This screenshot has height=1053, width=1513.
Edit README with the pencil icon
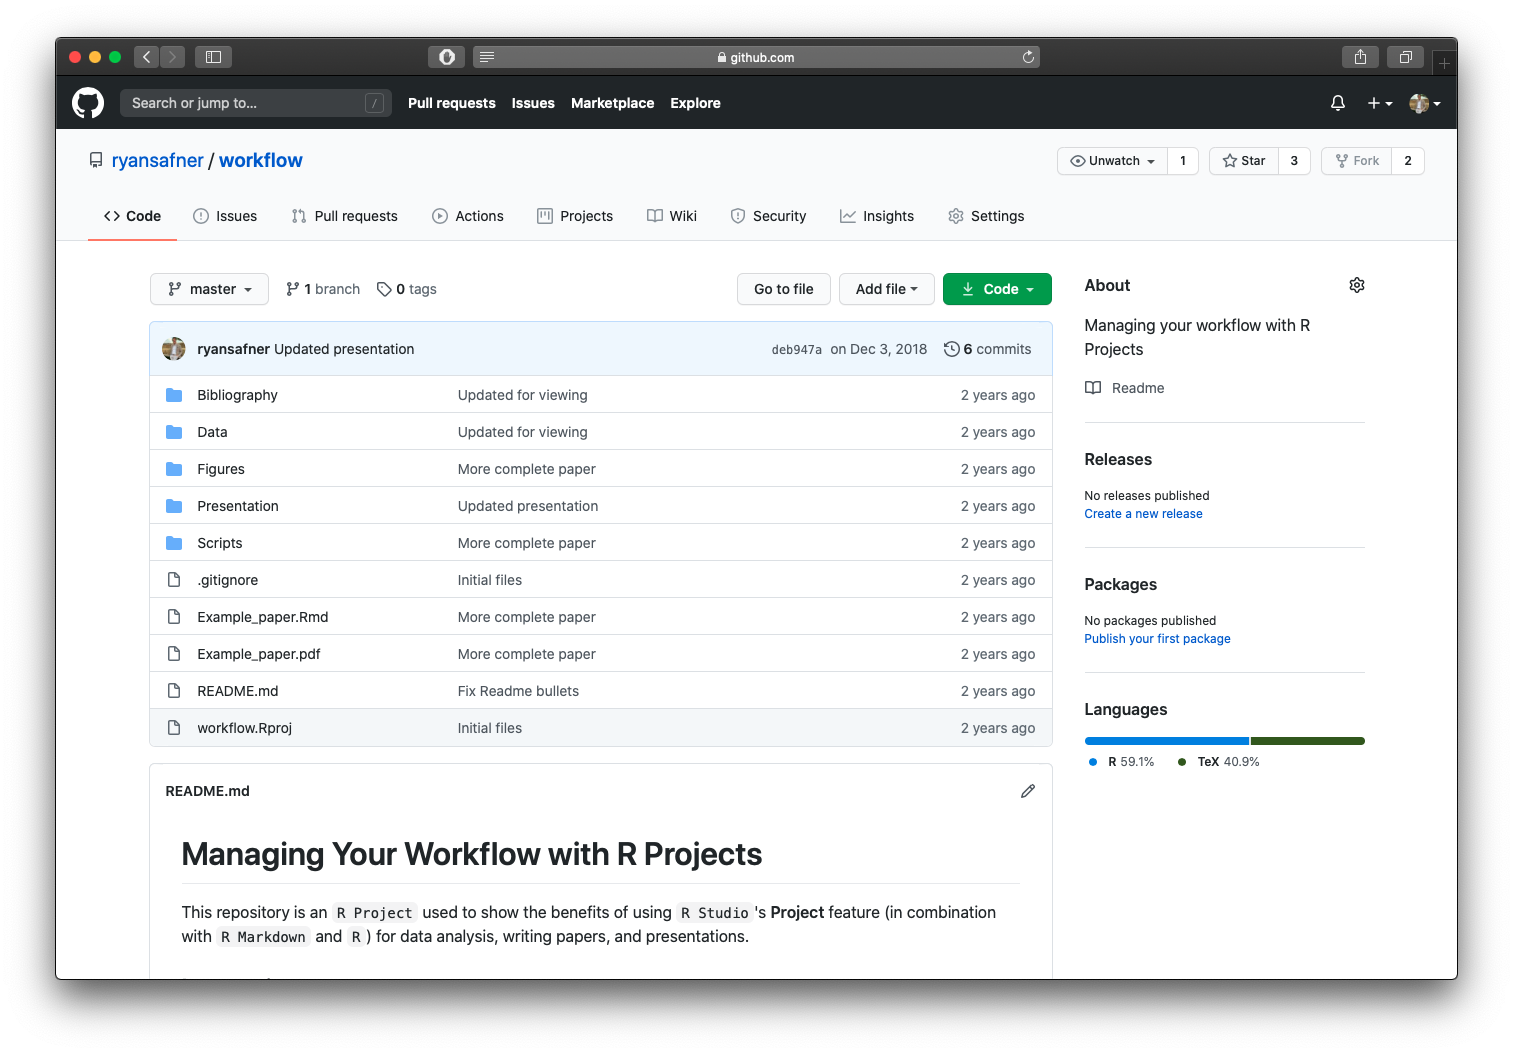coord(1027,791)
